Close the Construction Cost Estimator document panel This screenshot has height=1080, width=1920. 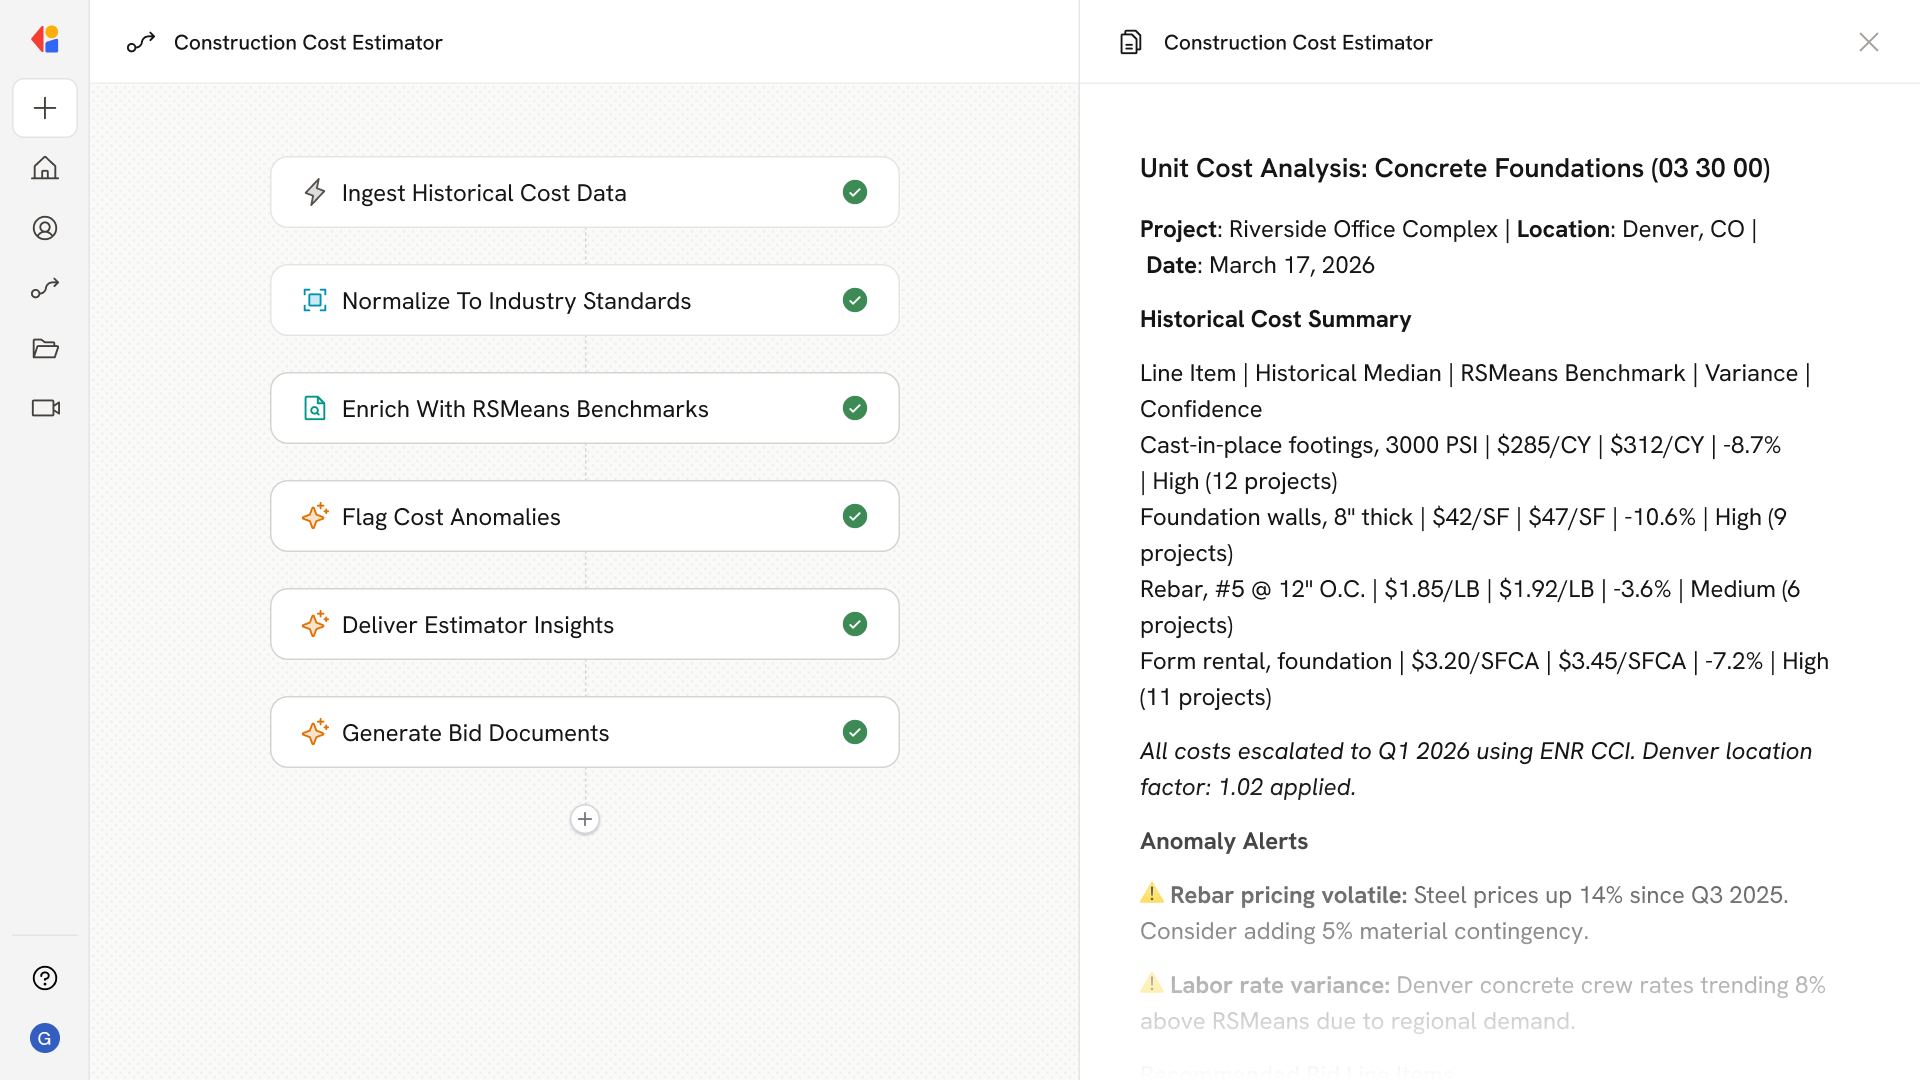click(1868, 42)
